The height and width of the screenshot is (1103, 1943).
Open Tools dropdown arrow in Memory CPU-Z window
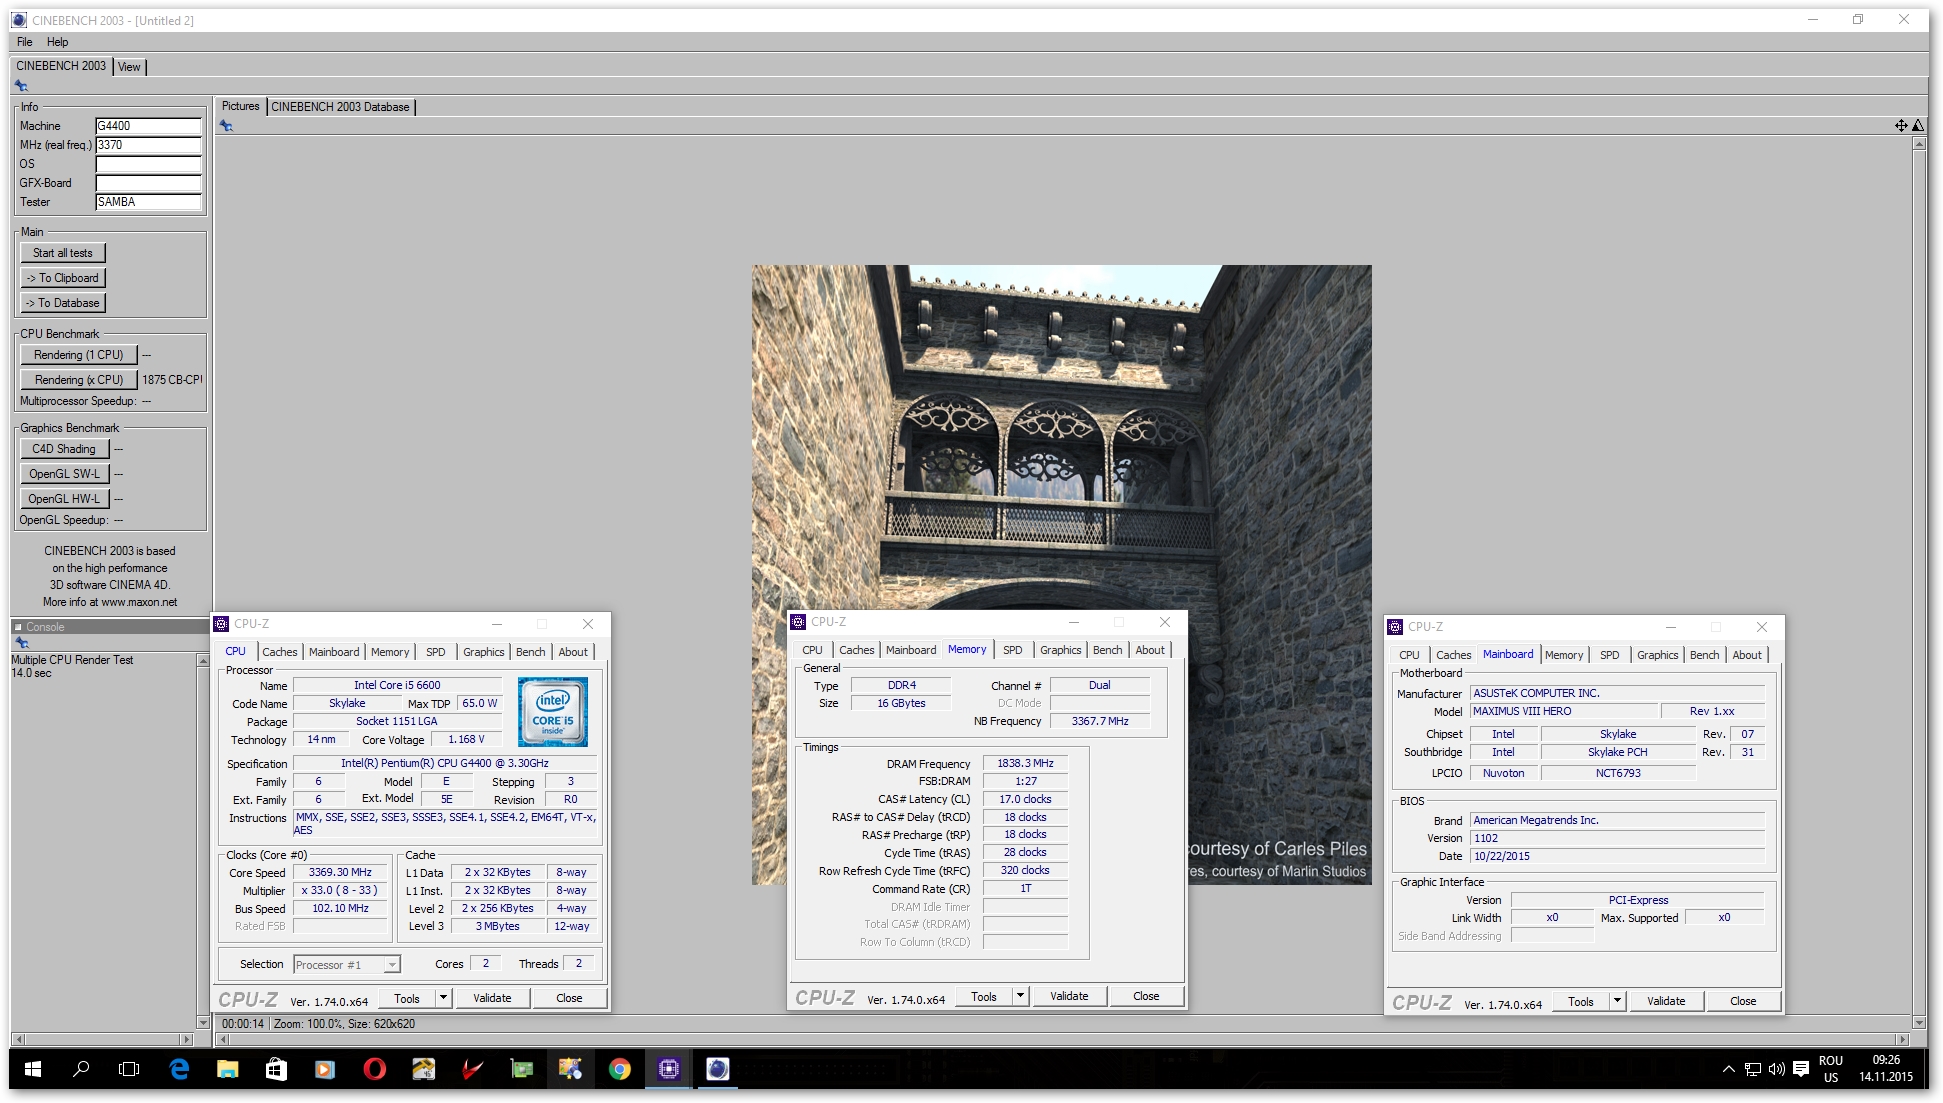[x=1020, y=996]
